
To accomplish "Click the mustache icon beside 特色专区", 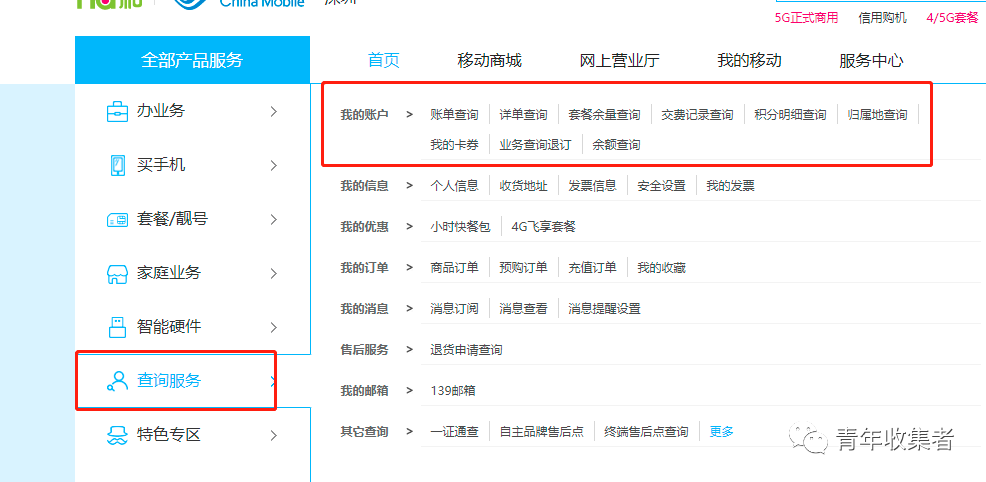I will (117, 435).
